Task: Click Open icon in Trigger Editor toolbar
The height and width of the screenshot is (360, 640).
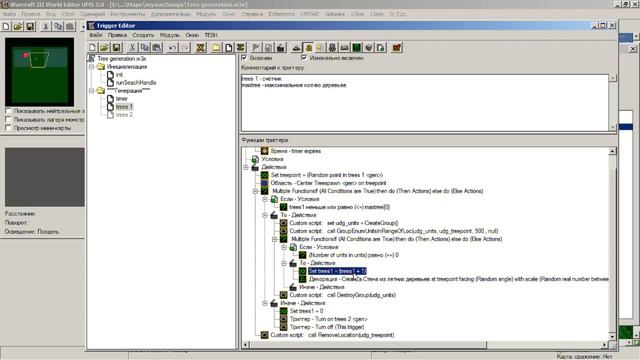Action: click(104, 48)
